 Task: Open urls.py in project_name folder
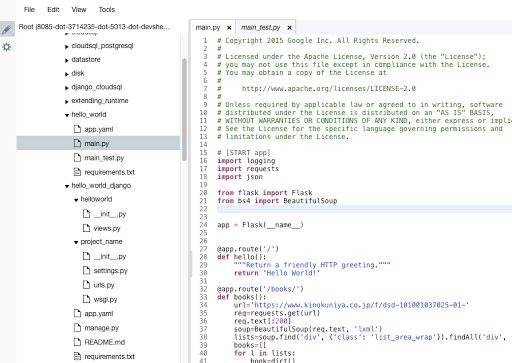[x=104, y=285]
